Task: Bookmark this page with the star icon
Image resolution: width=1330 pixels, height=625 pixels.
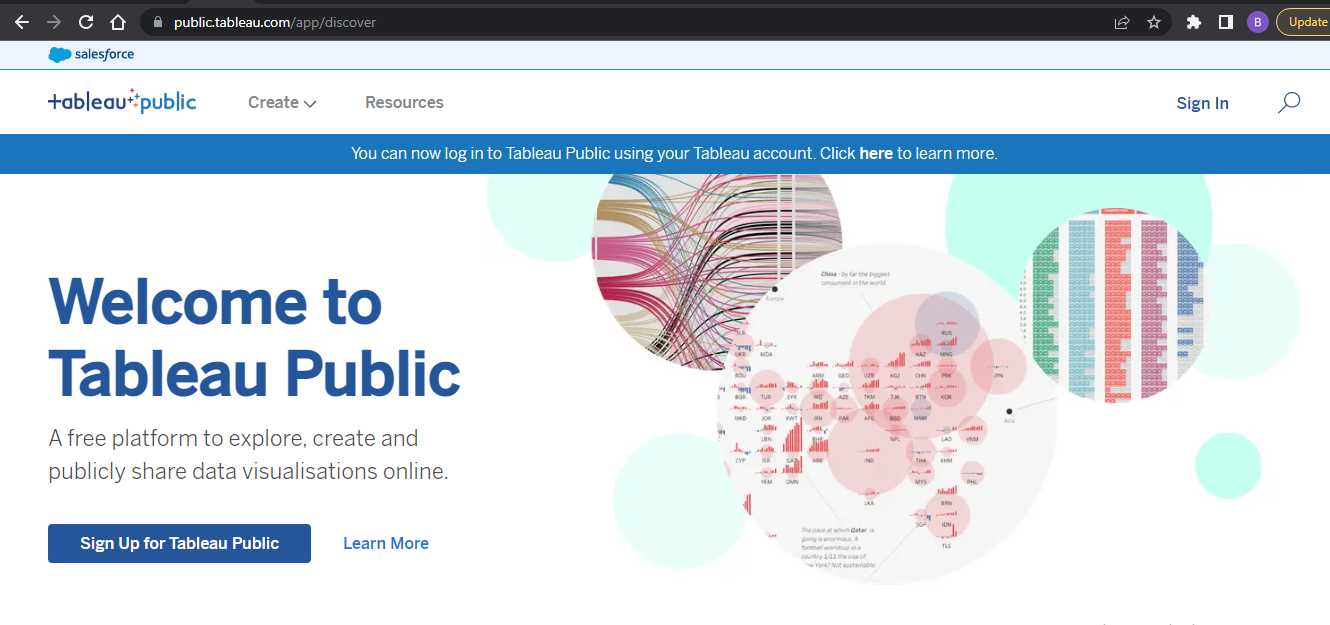Action: pyautogui.click(x=1154, y=22)
